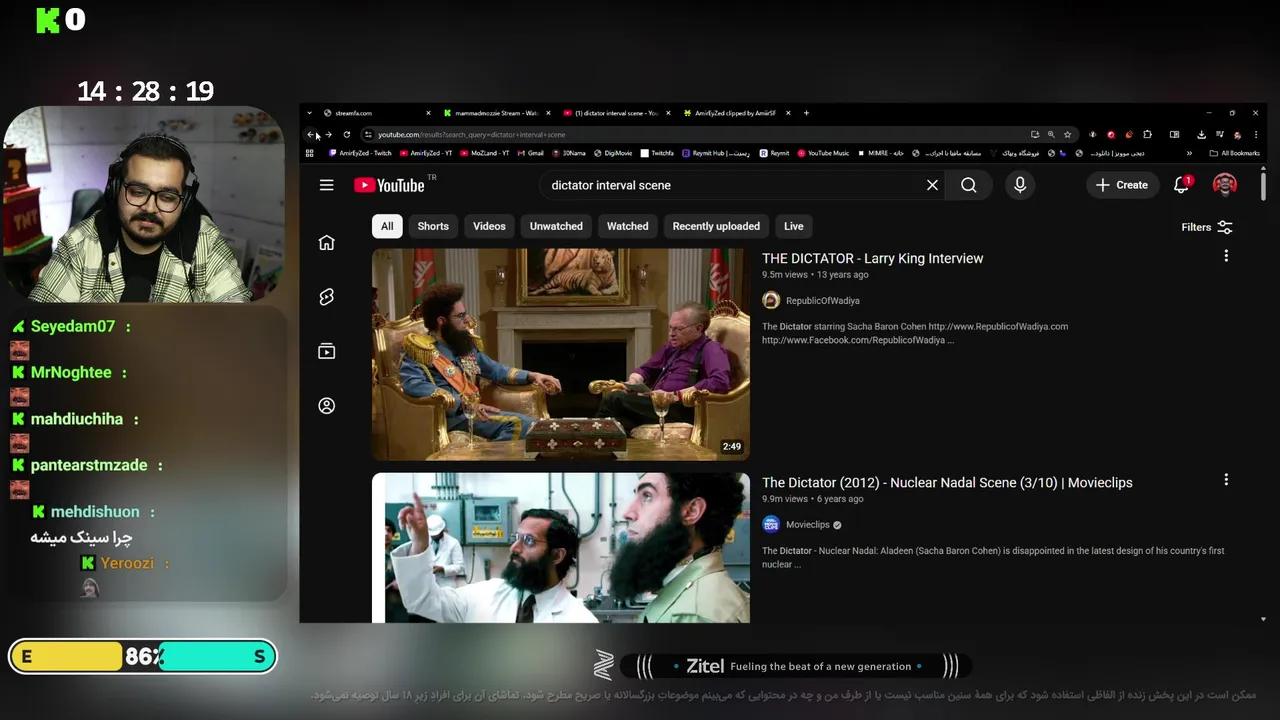
Task: Open browser downloads
Action: (x=1201, y=134)
